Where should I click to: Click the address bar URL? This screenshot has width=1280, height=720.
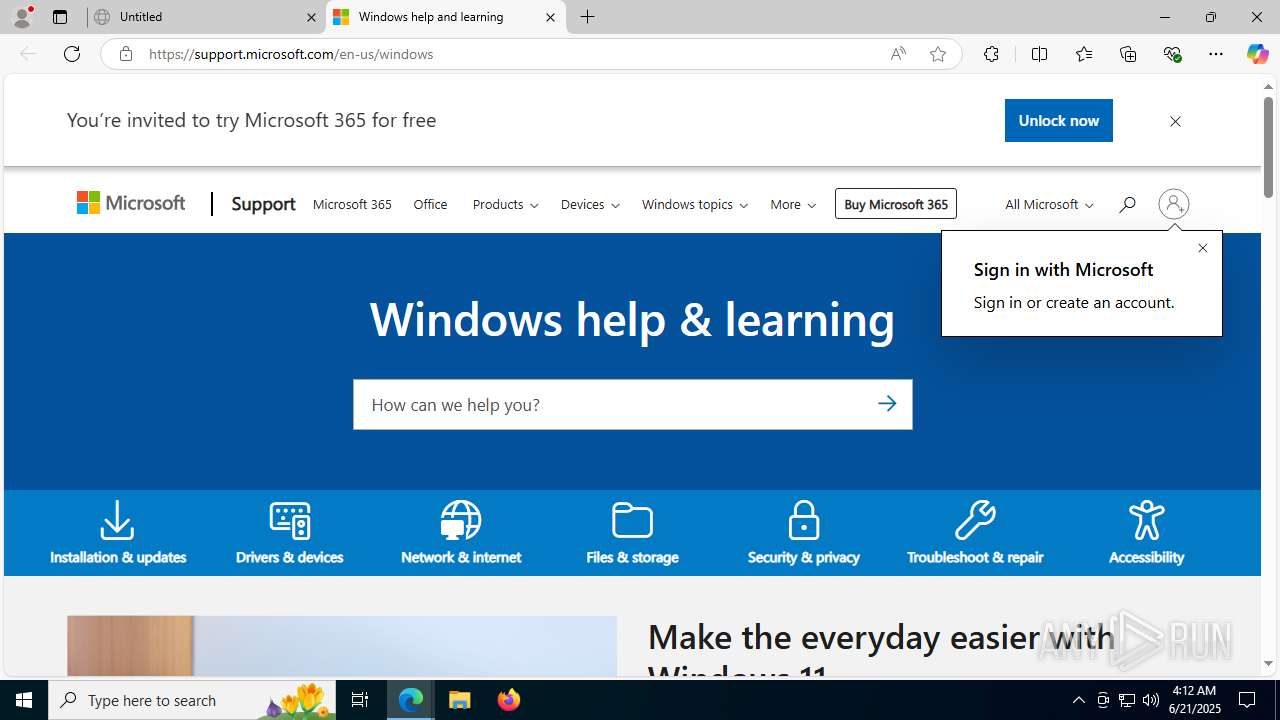[x=291, y=54]
